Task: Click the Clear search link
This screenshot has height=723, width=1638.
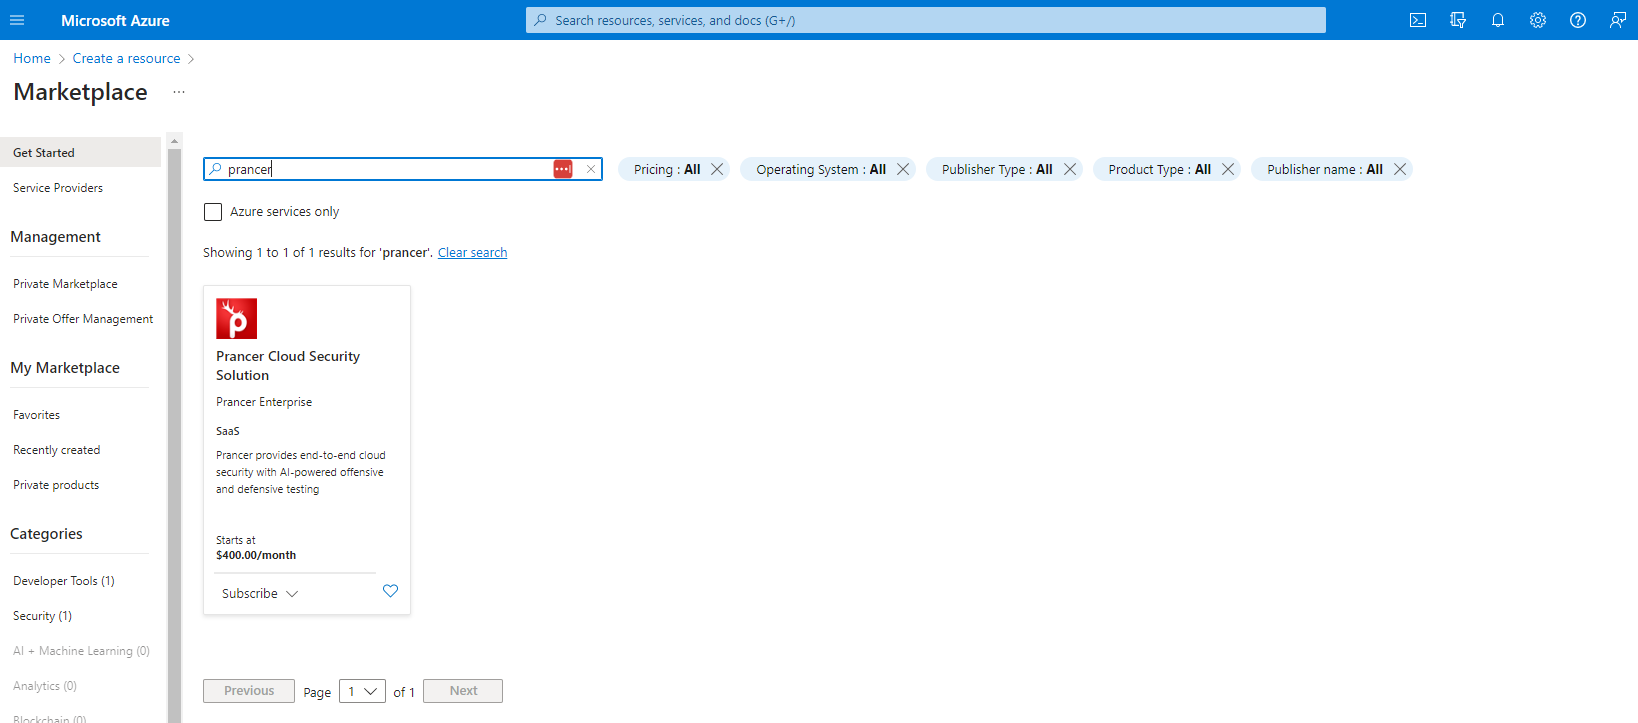Action: pos(472,253)
